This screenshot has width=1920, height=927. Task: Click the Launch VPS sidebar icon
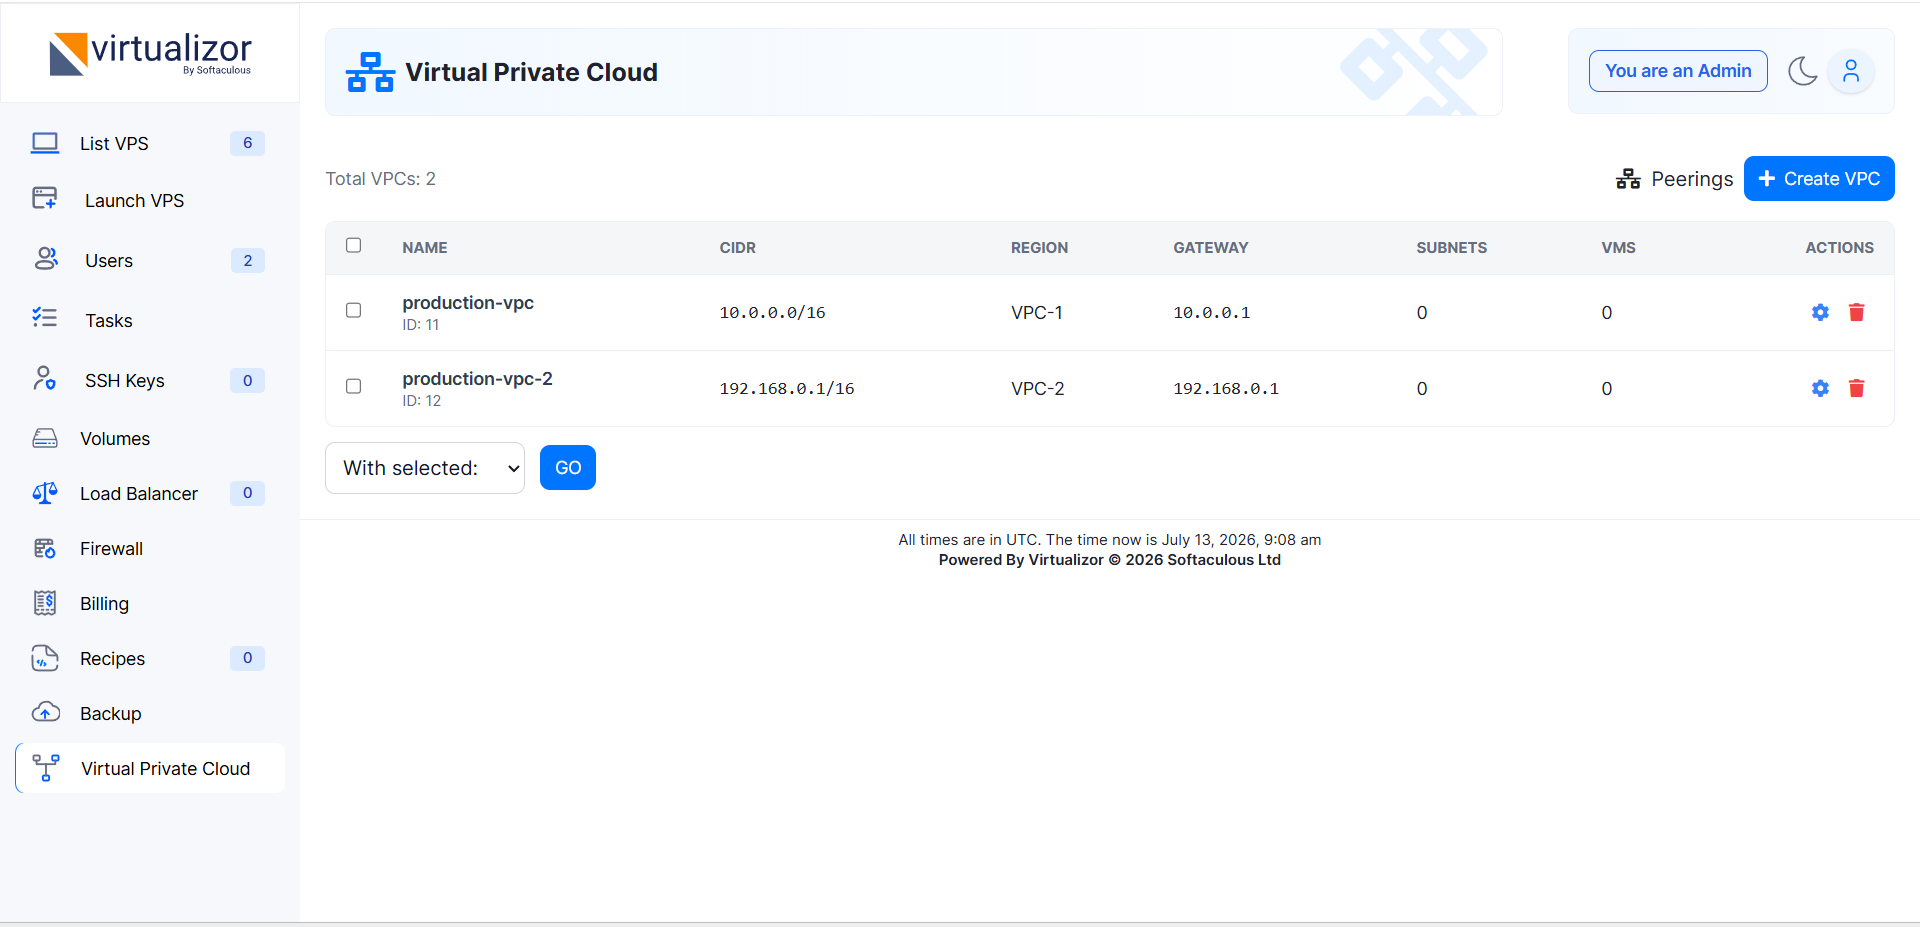coord(45,198)
